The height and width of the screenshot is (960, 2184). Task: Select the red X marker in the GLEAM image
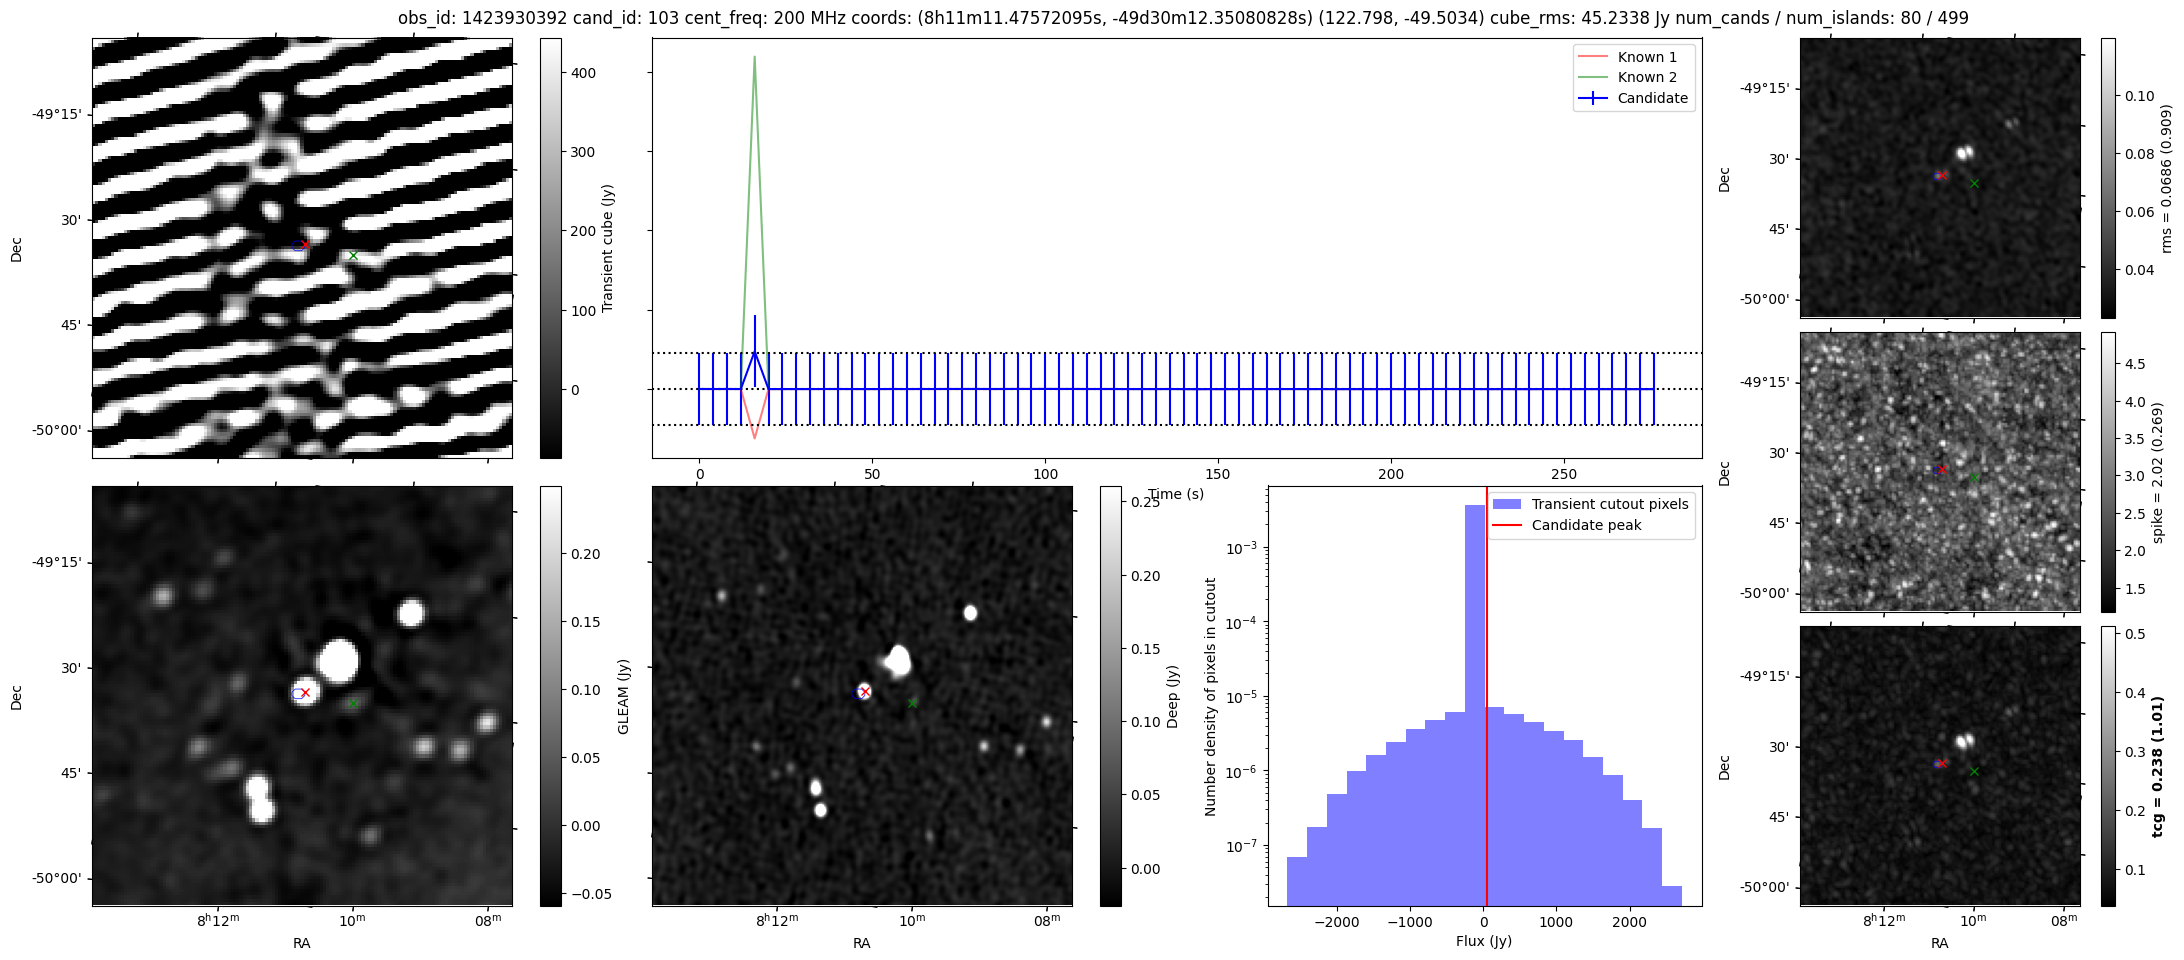pyautogui.click(x=305, y=692)
